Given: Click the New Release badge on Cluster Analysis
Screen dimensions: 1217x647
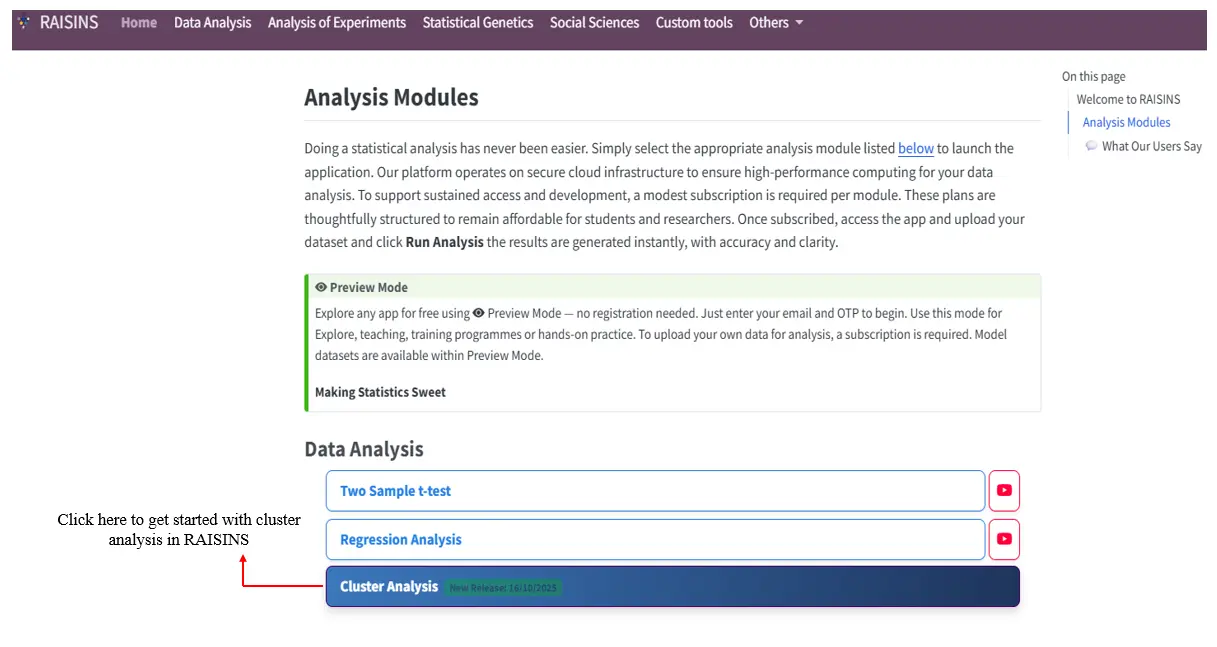Looking at the screenshot, I should [503, 587].
